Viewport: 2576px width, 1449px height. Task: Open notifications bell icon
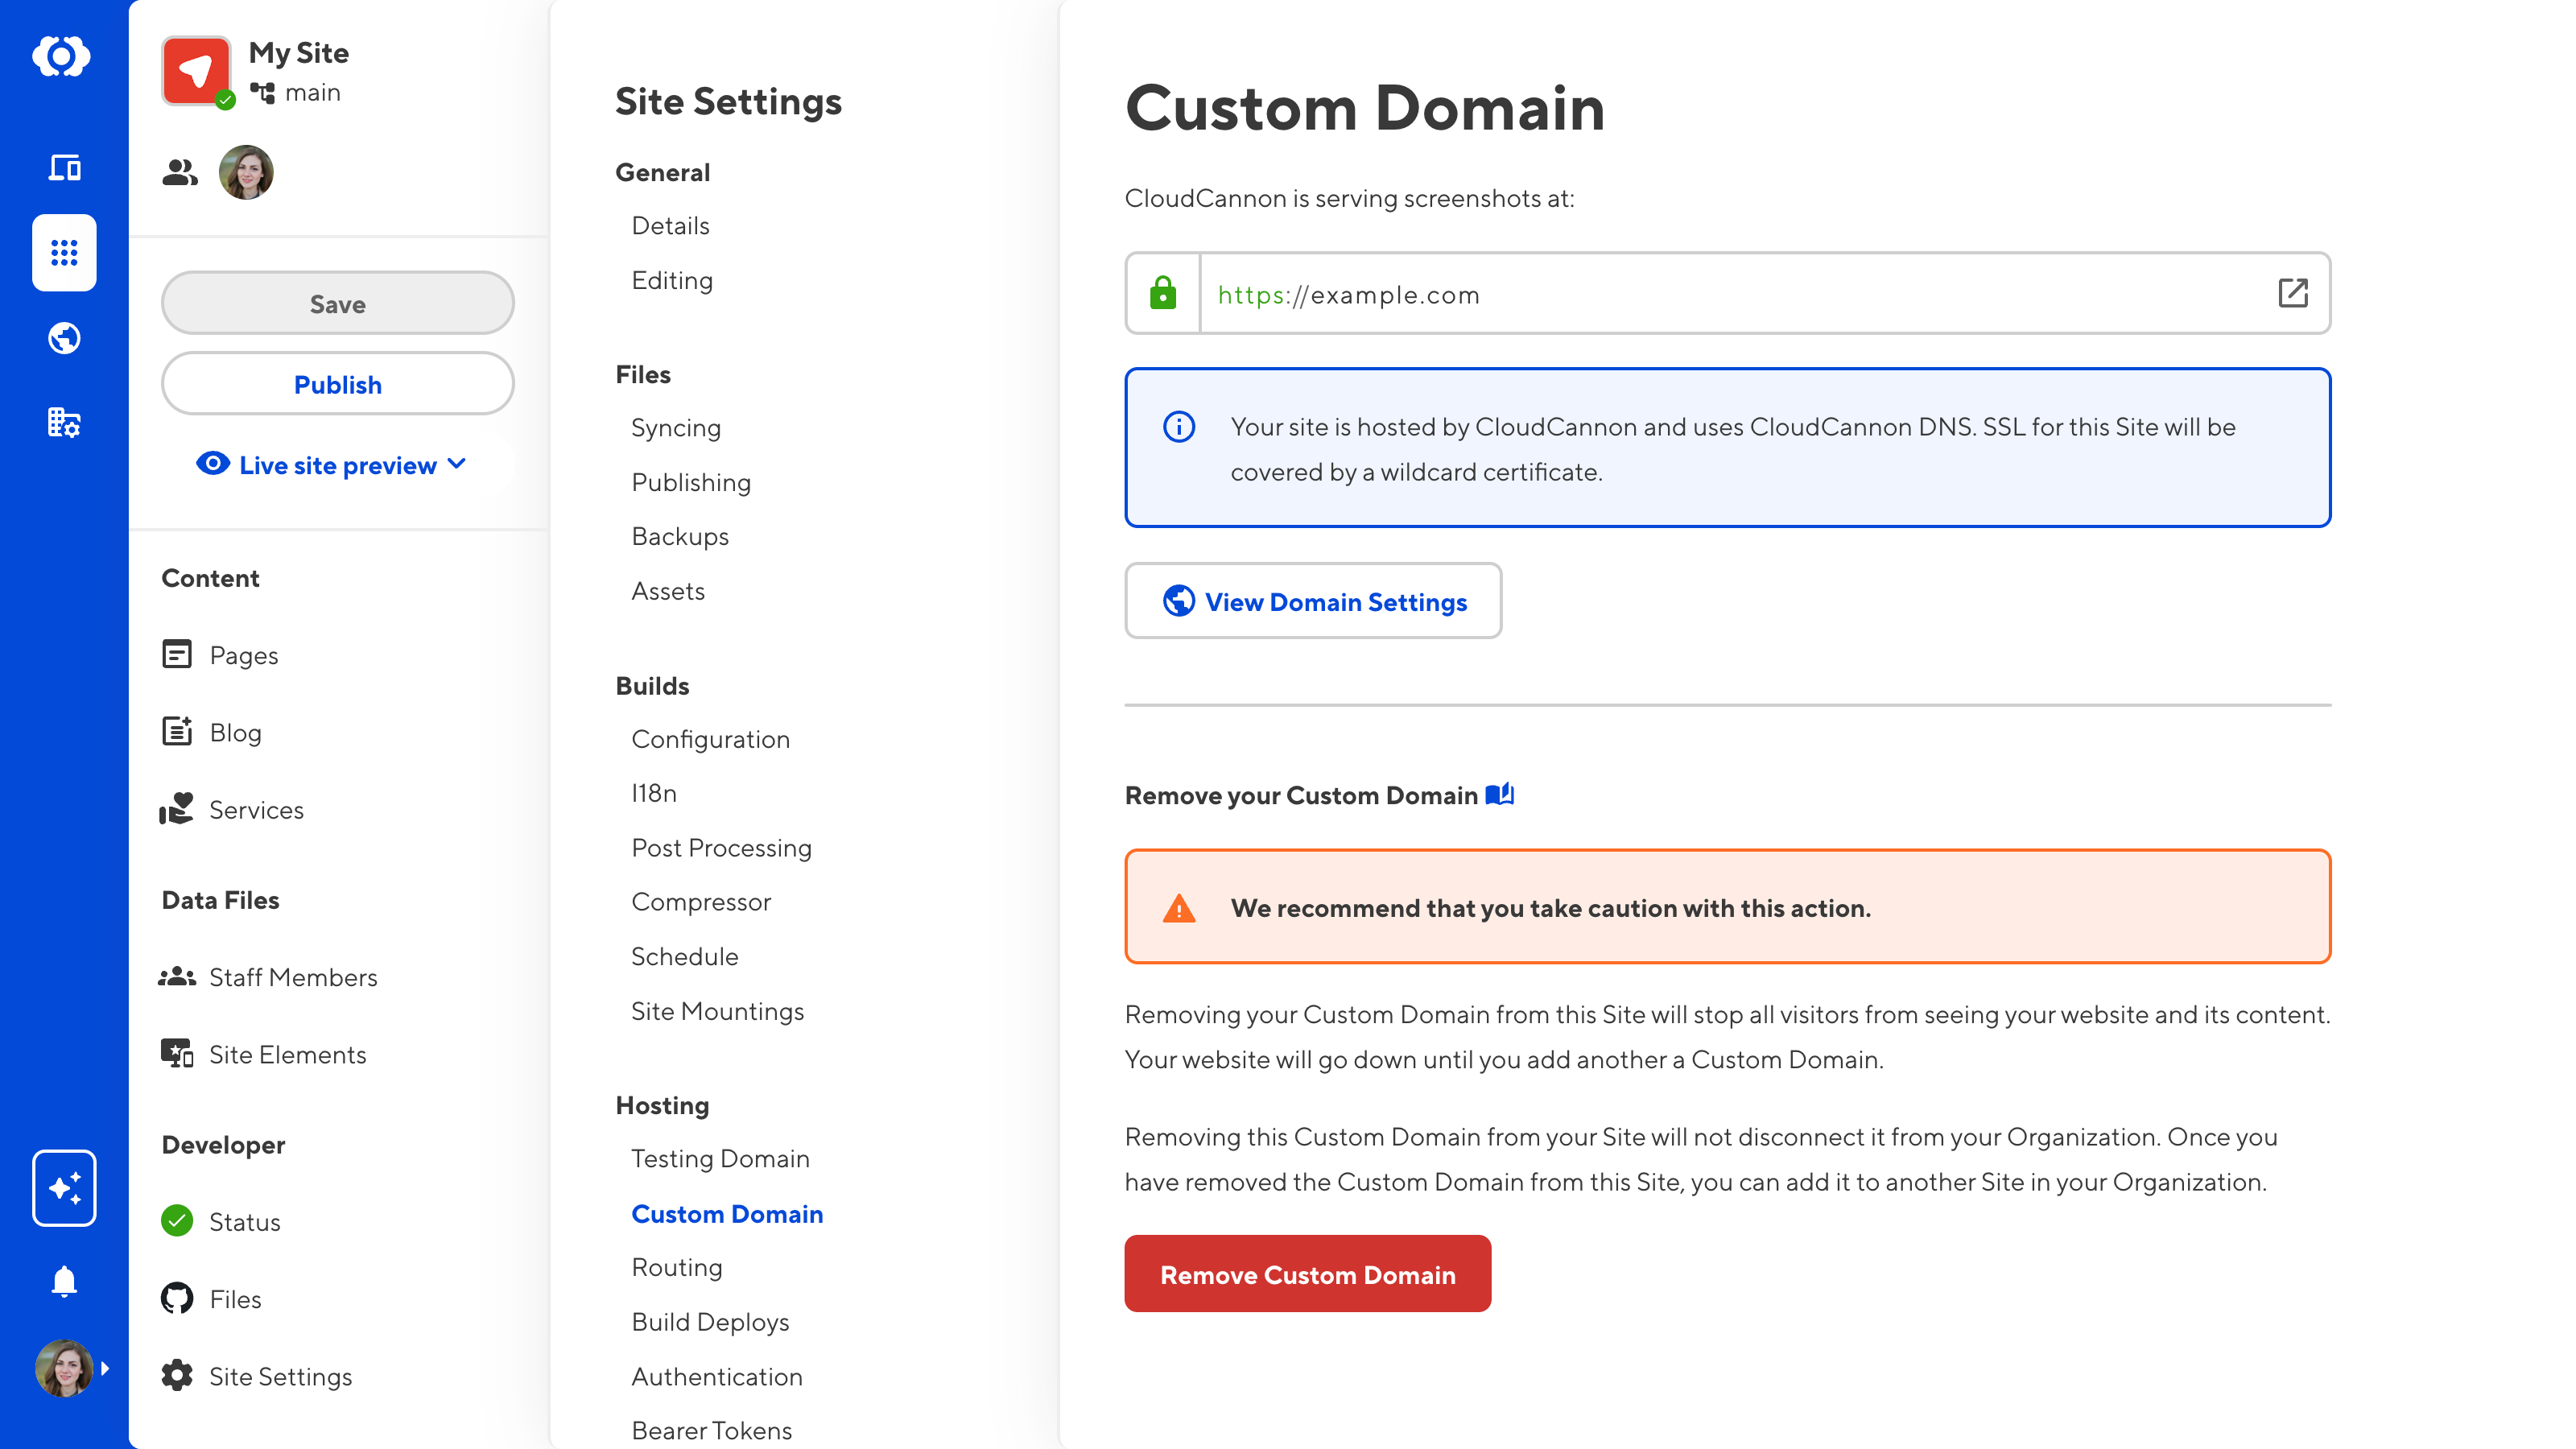64,1281
